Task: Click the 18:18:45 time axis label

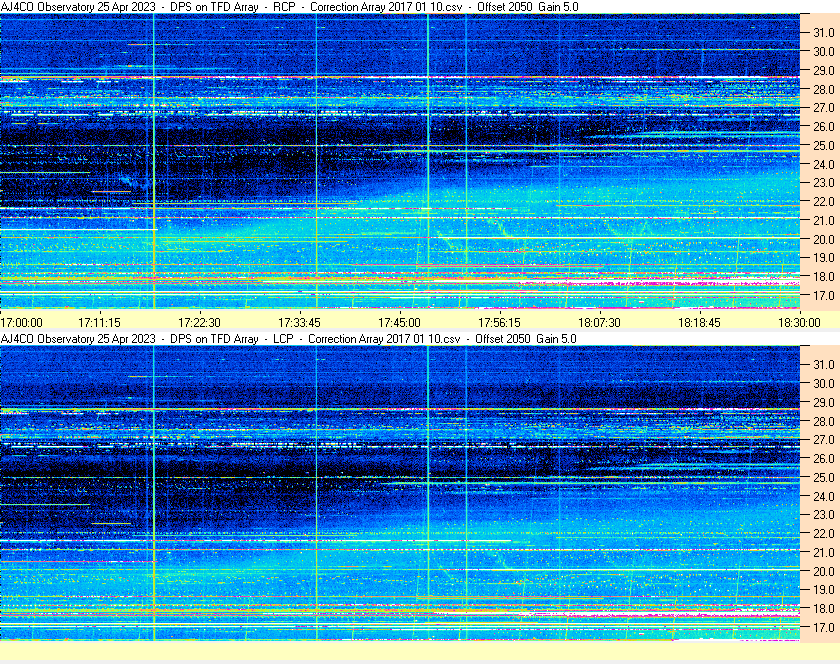Action: [x=700, y=323]
